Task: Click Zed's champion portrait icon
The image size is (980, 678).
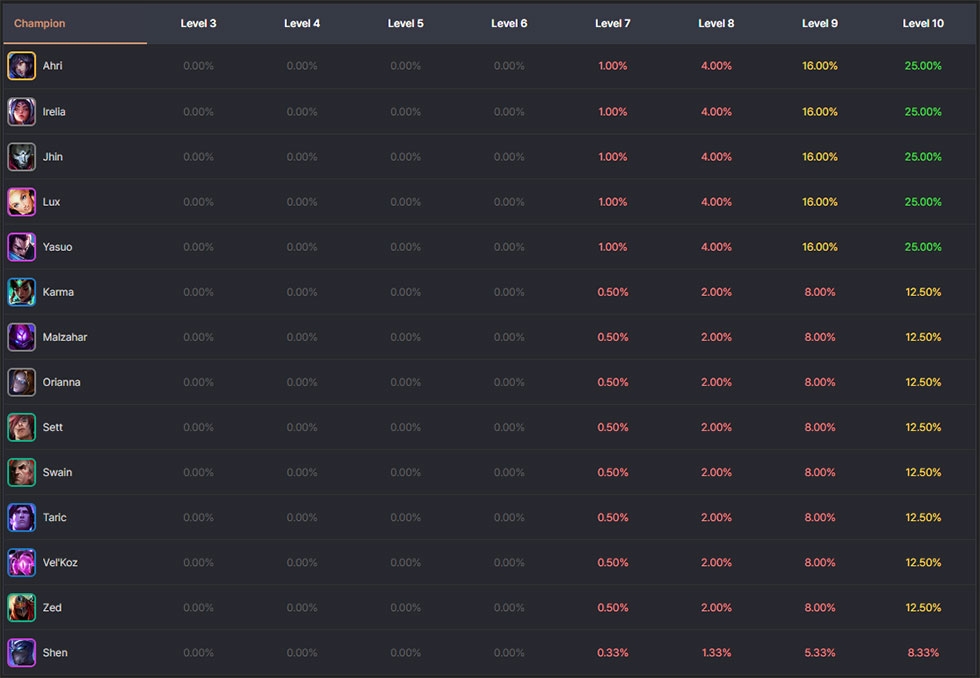Action: coord(21,607)
